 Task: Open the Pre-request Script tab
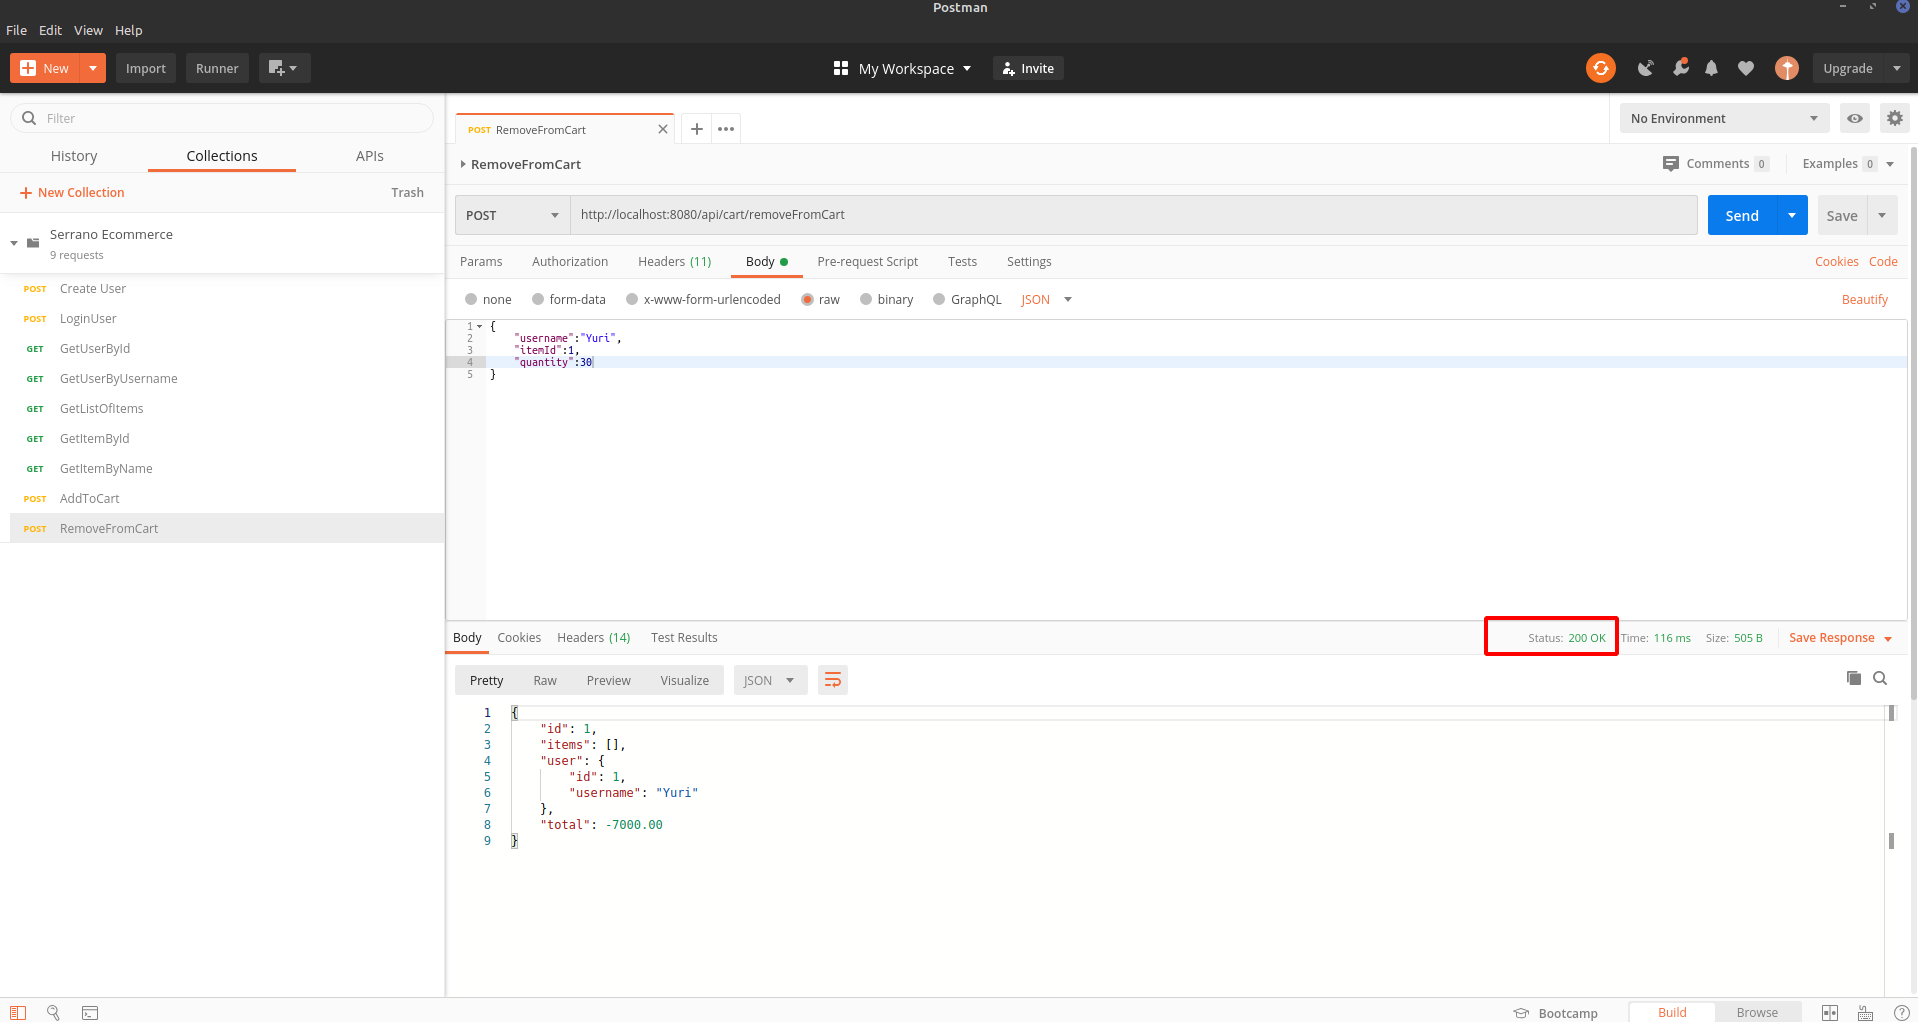pyautogui.click(x=867, y=261)
